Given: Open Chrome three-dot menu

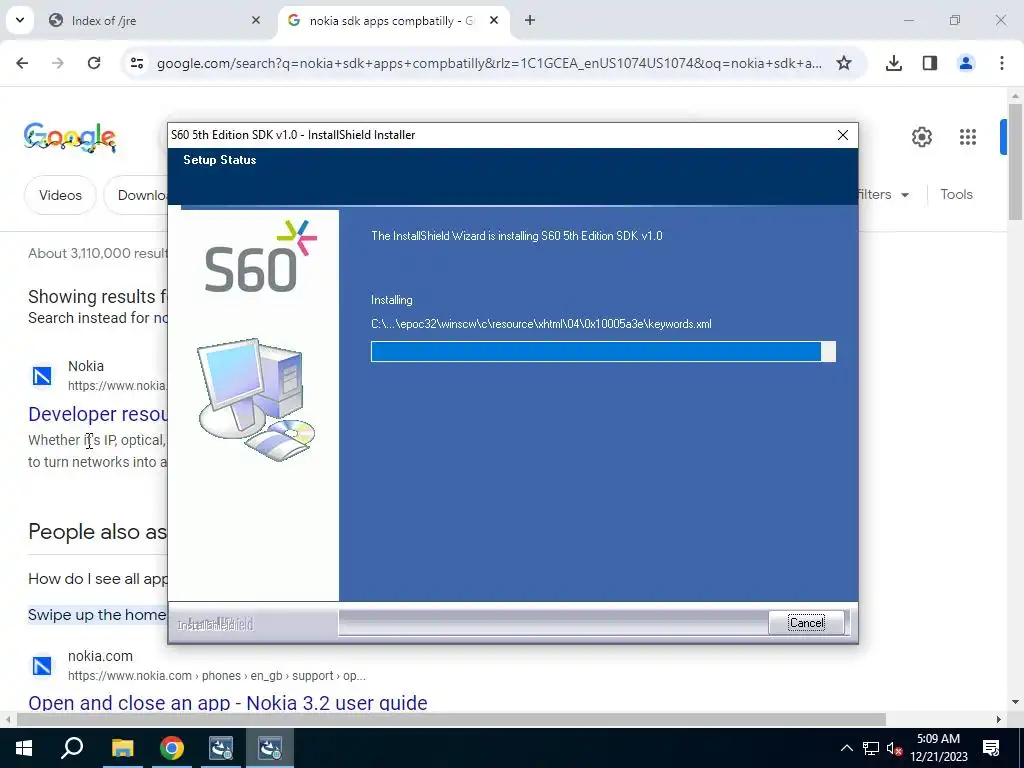Looking at the screenshot, I should click(x=1001, y=63).
